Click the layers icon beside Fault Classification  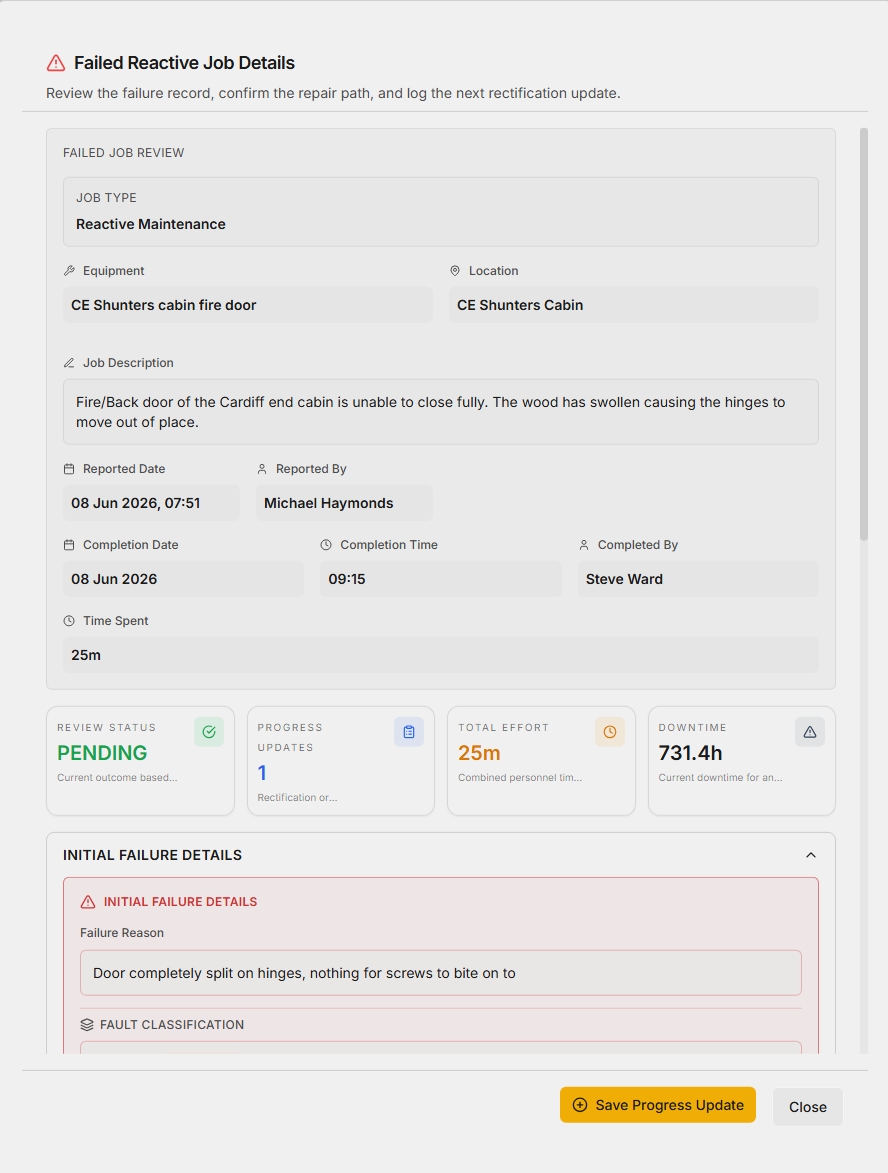(87, 1025)
